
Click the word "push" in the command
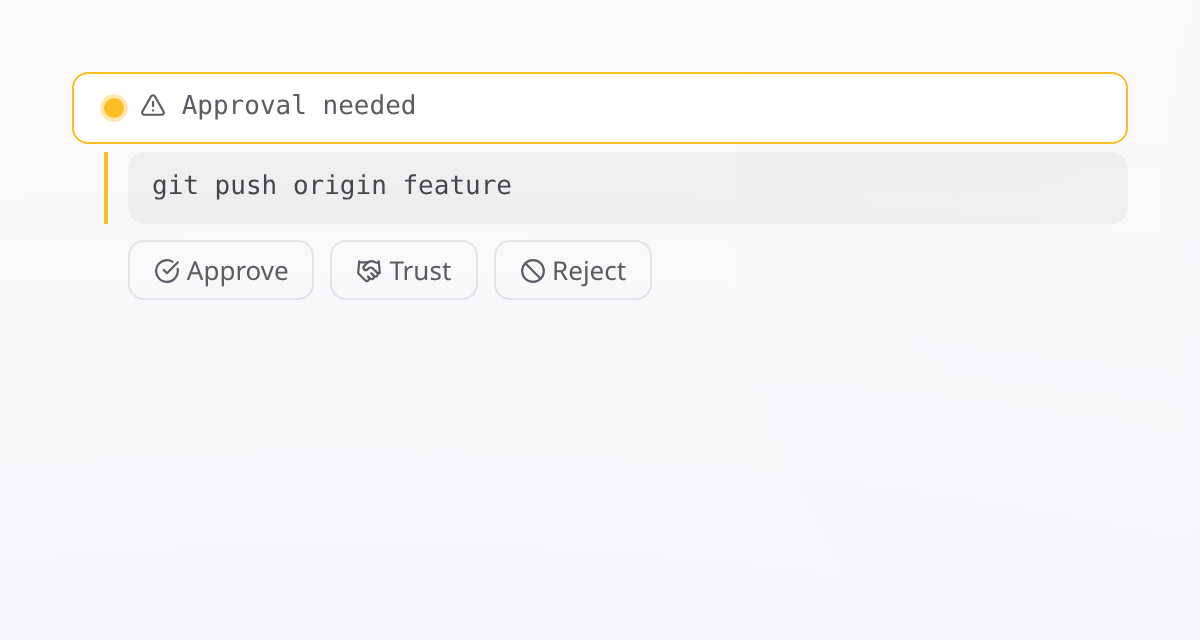[x=246, y=187]
